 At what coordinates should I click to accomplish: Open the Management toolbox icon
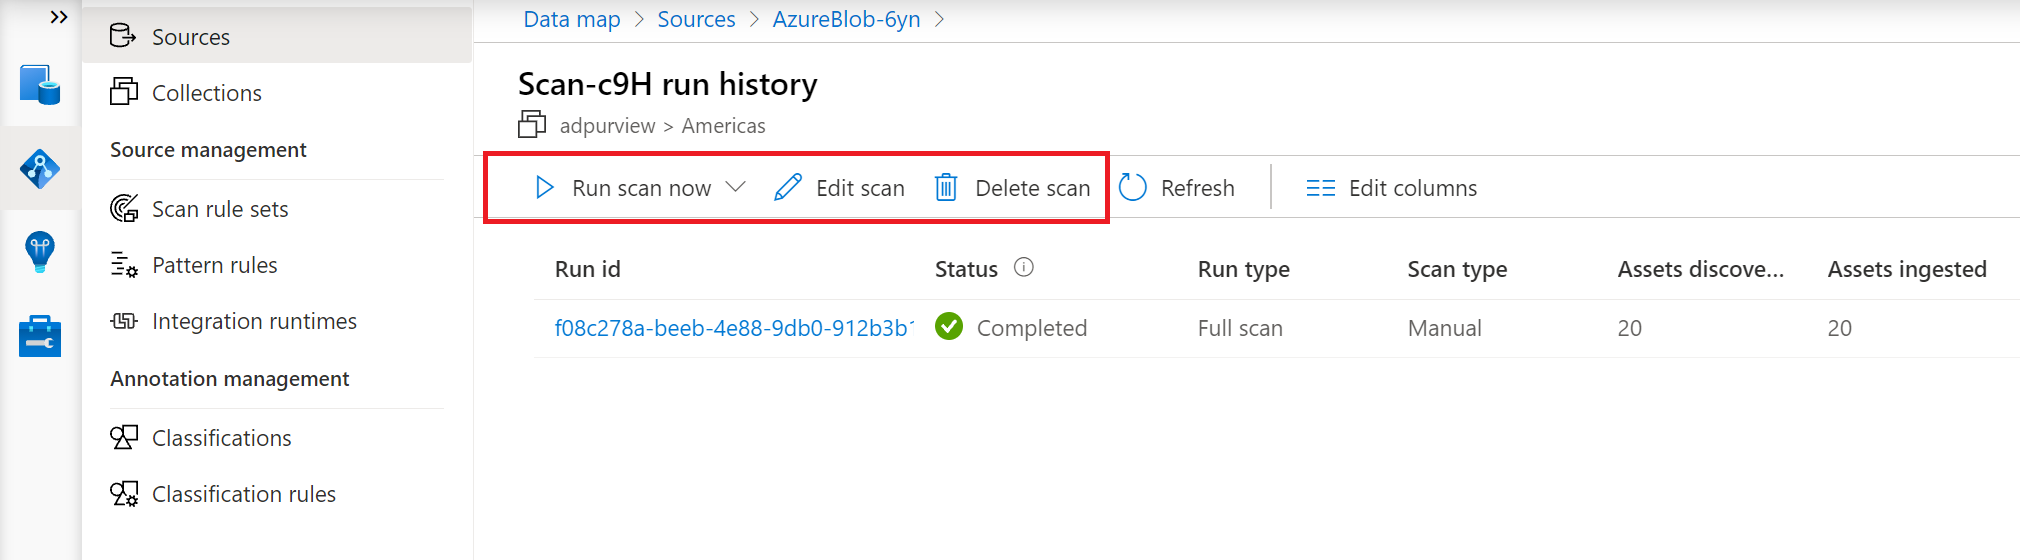point(40,336)
